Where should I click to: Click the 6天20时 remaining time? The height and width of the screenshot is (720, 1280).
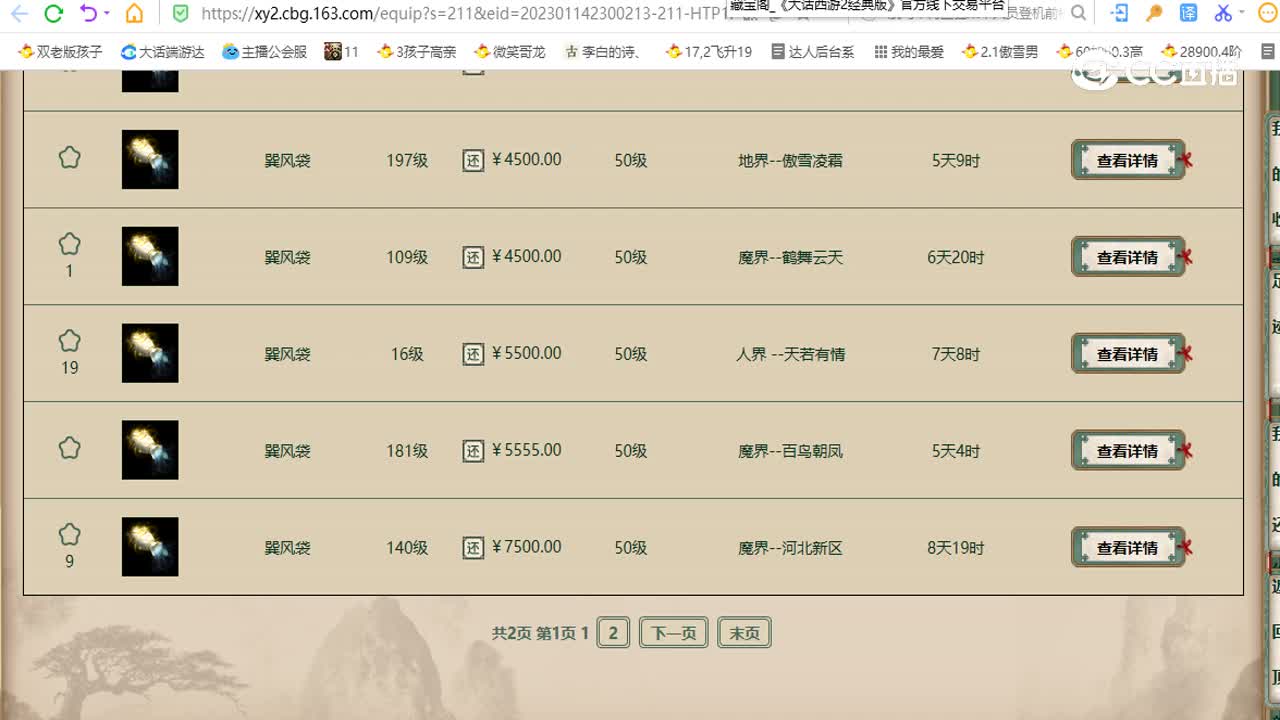point(956,257)
